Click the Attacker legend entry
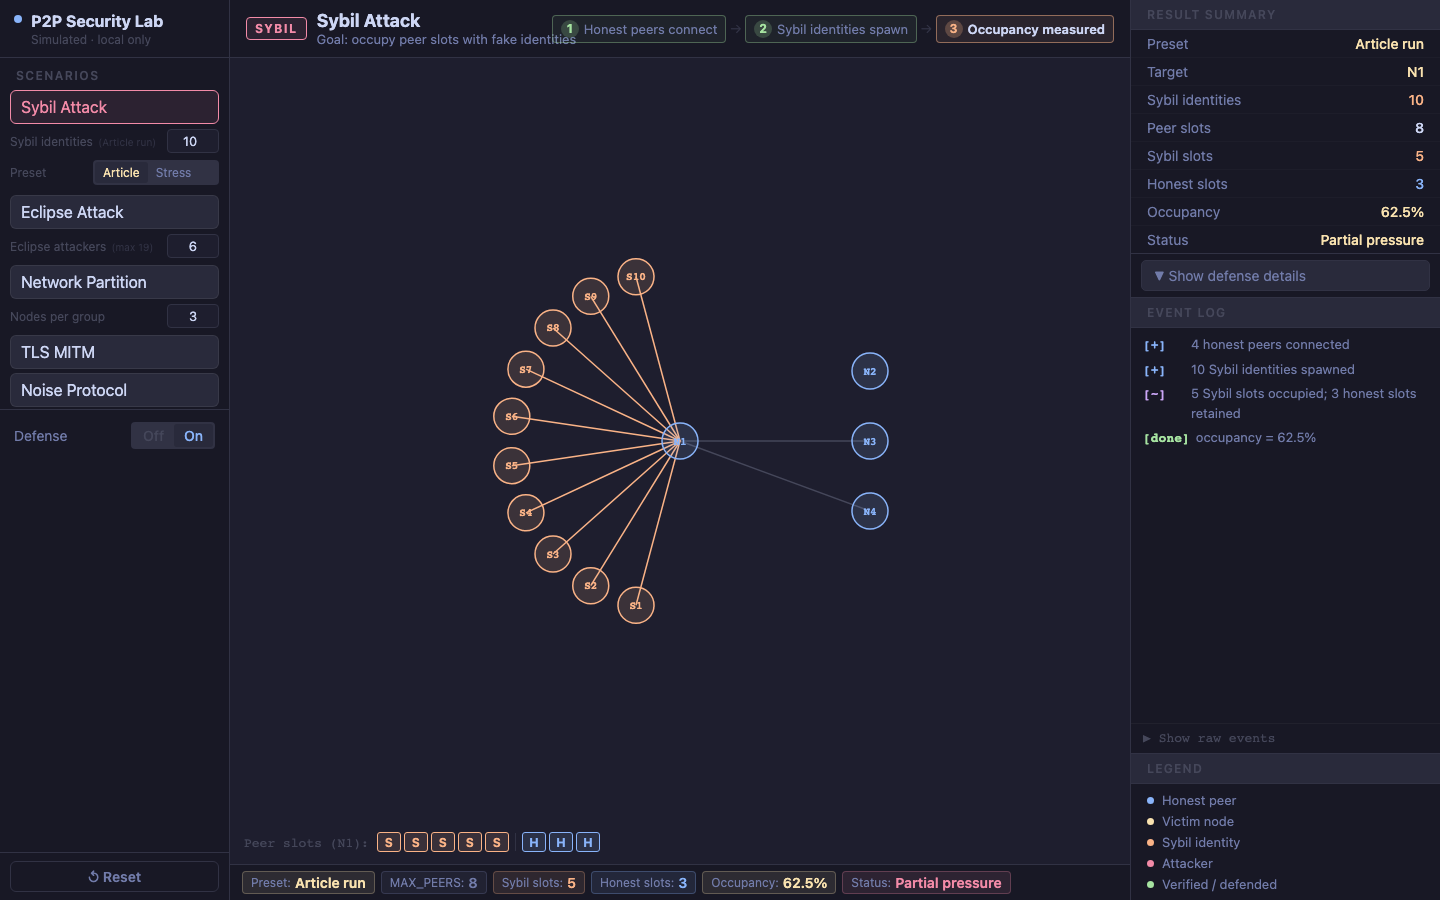This screenshot has height=900, width=1440. coord(1179,864)
